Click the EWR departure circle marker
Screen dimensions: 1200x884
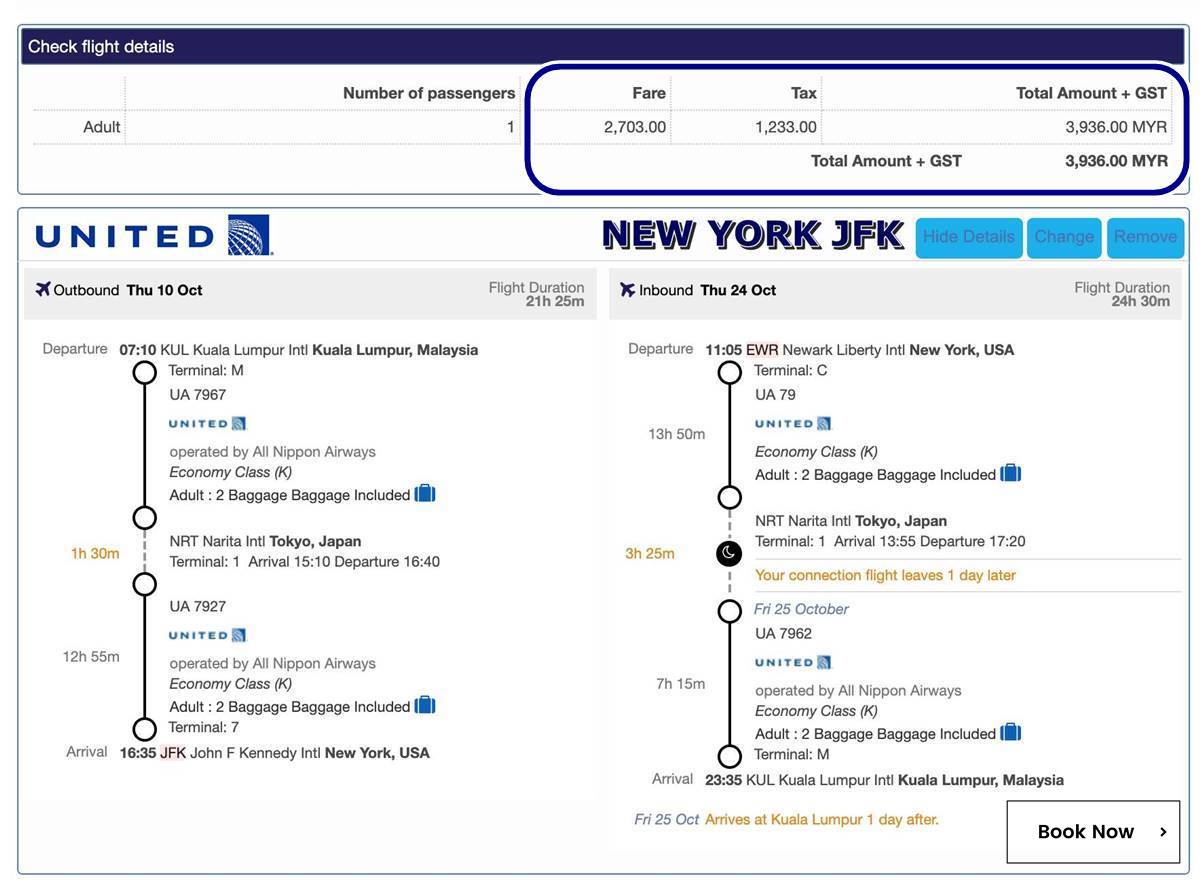click(x=730, y=373)
